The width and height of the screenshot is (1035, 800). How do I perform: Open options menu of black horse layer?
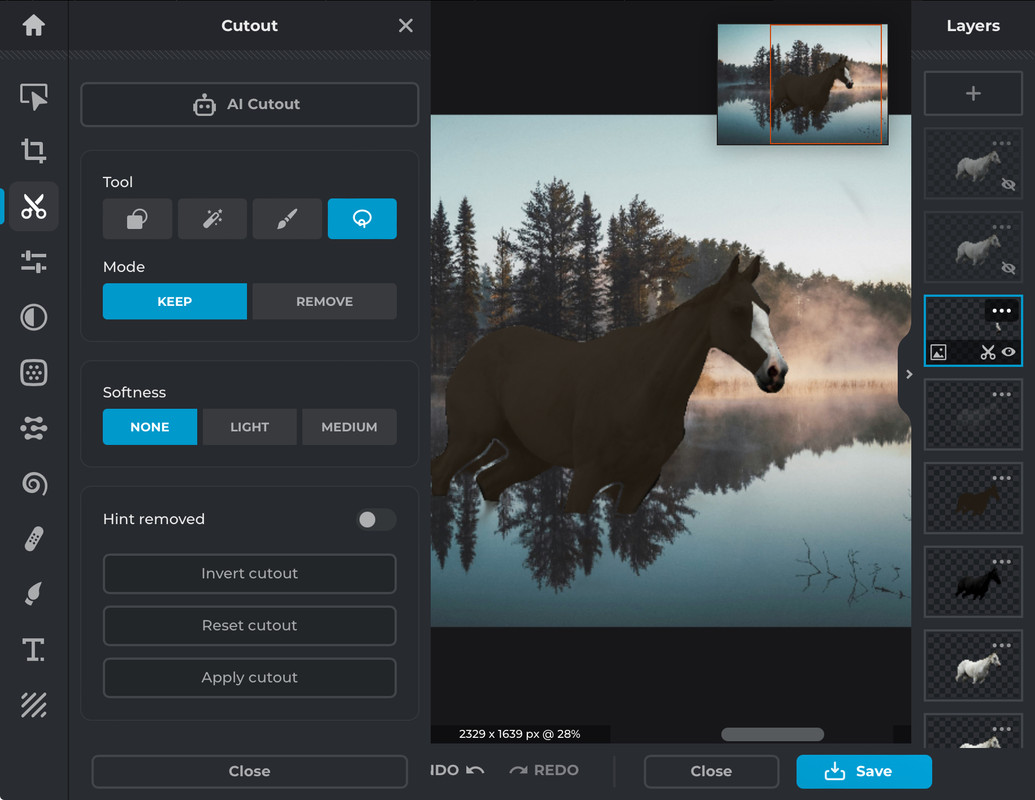(1001, 562)
